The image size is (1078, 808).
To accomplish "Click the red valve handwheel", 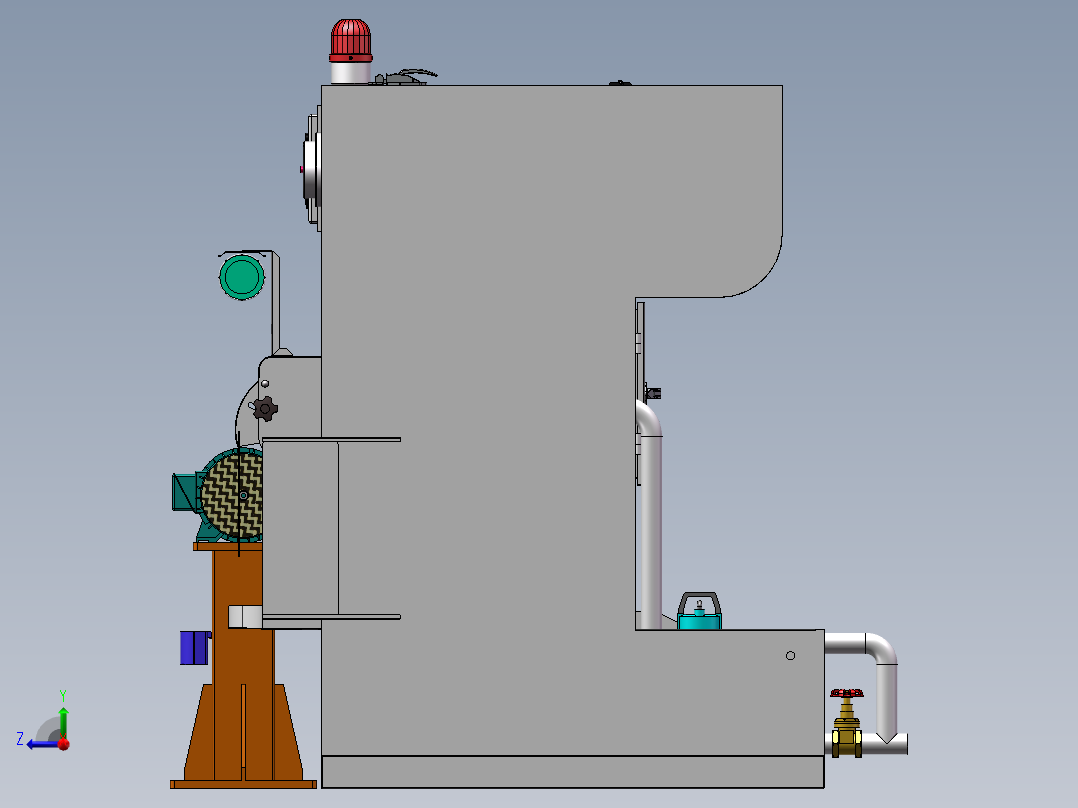I will (847, 692).
